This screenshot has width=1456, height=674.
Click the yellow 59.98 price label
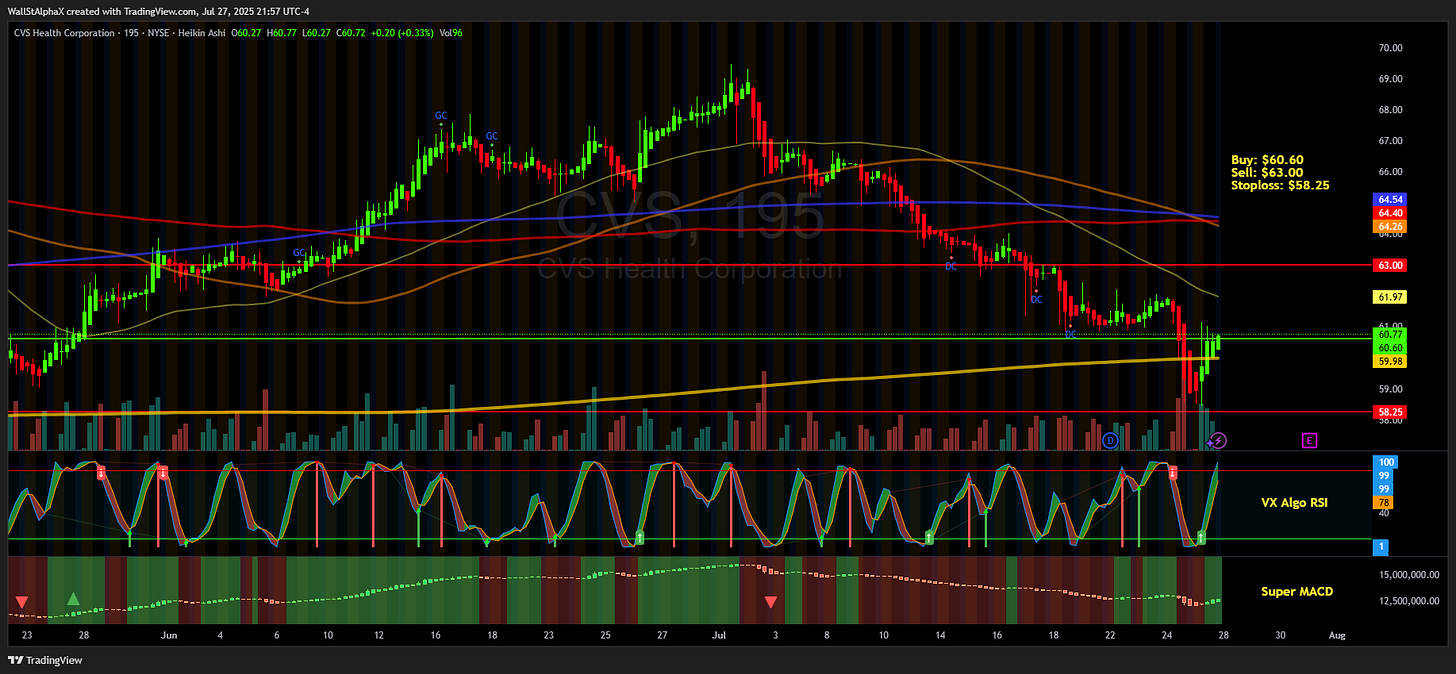[1392, 360]
